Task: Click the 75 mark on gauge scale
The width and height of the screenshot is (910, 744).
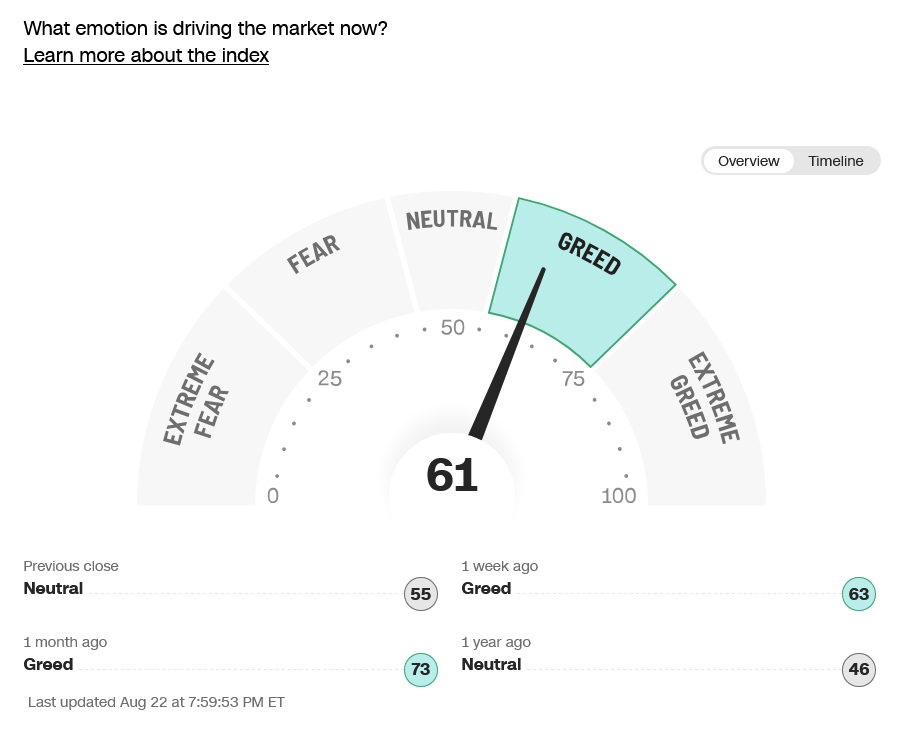Action: coord(573,378)
